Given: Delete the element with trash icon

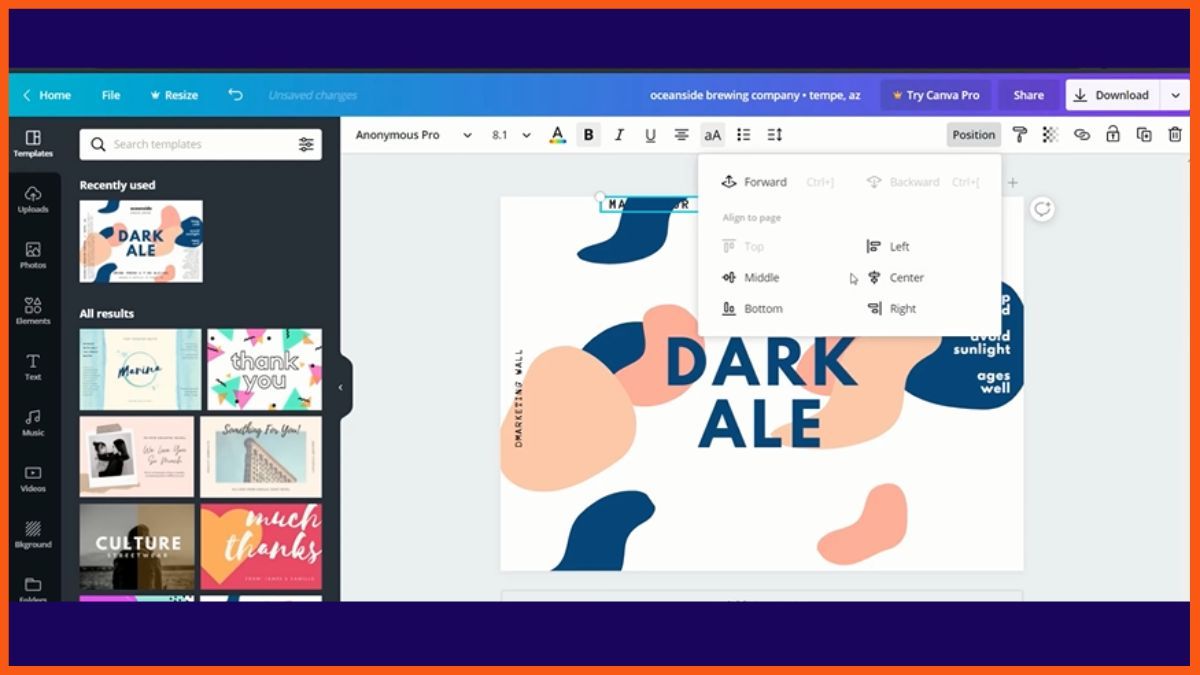Looking at the screenshot, I should [1175, 135].
